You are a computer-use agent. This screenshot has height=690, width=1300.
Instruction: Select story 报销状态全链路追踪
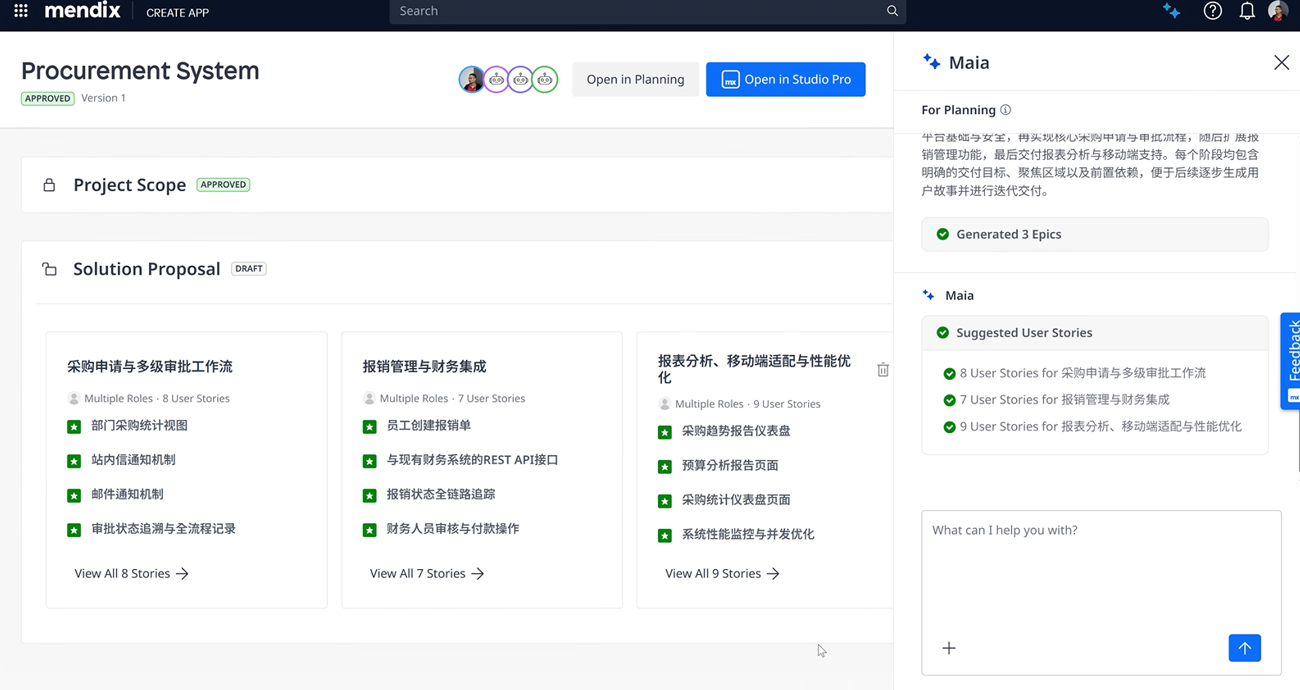pyautogui.click(x=441, y=494)
